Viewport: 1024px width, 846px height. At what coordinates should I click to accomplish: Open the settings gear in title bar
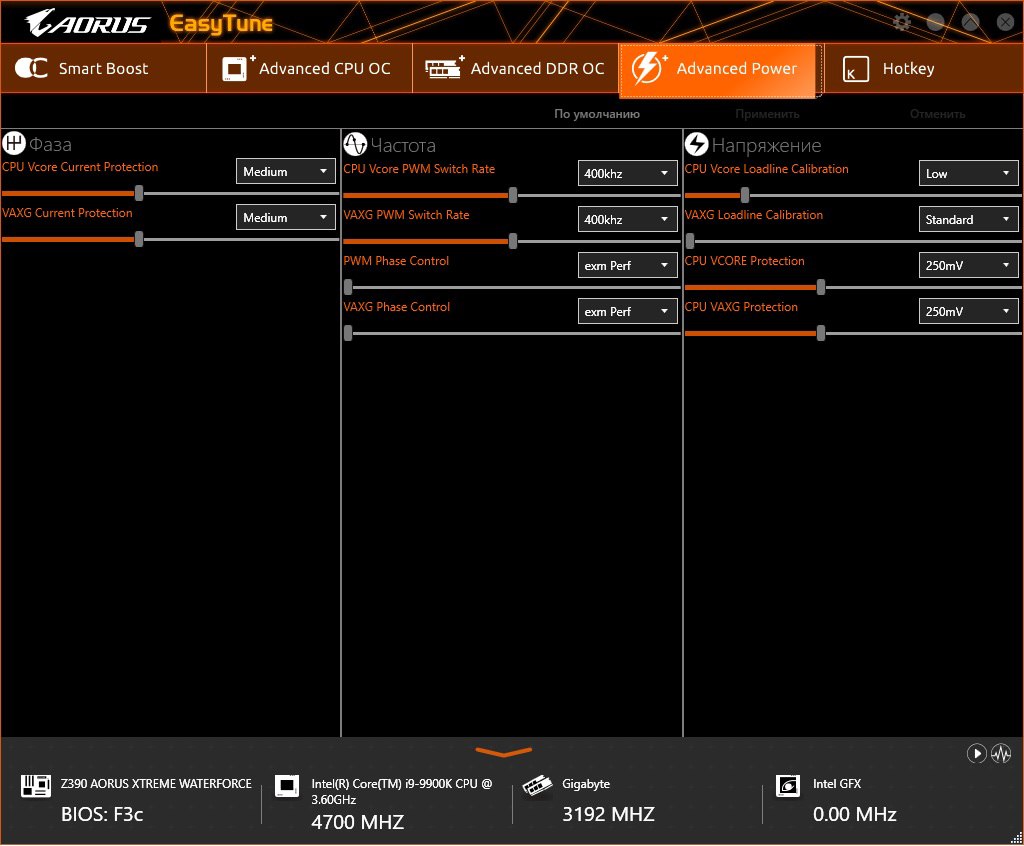(x=902, y=22)
